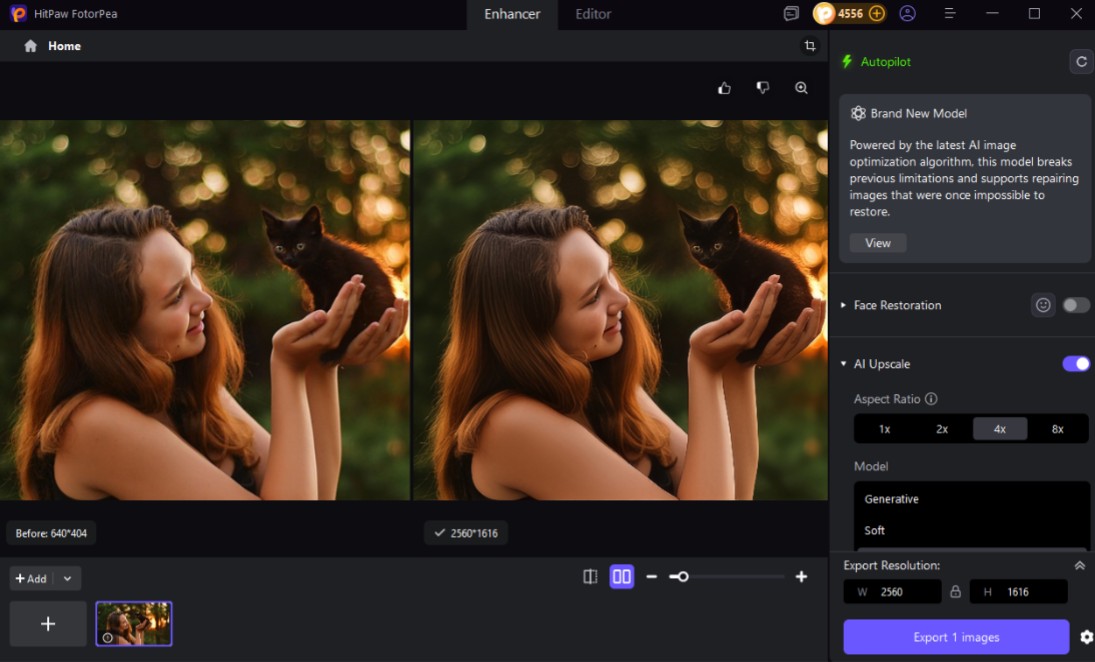The image size is (1095, 662).
Task: Give a thumbs down rating
Action: tap(763, 88)
